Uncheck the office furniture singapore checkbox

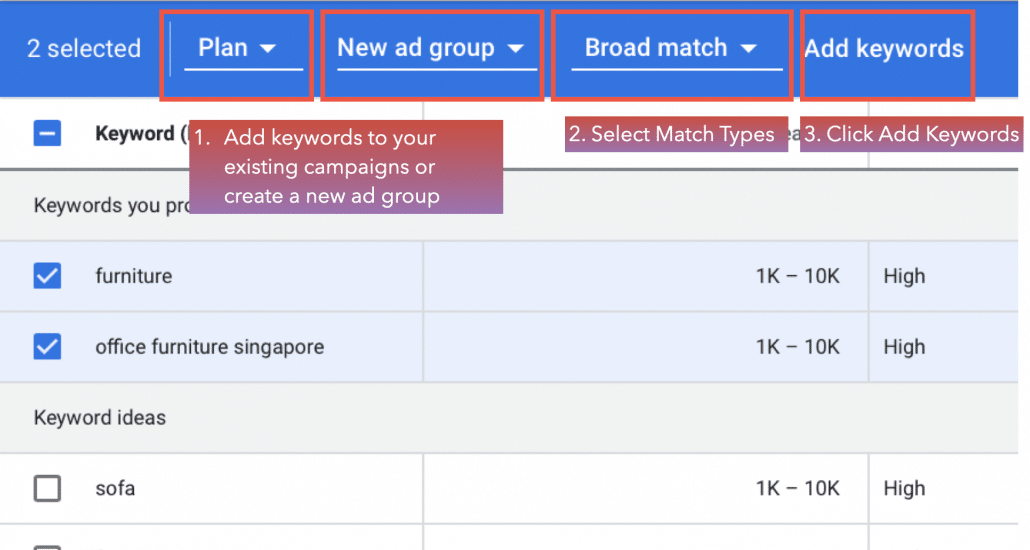coord(47,346)
